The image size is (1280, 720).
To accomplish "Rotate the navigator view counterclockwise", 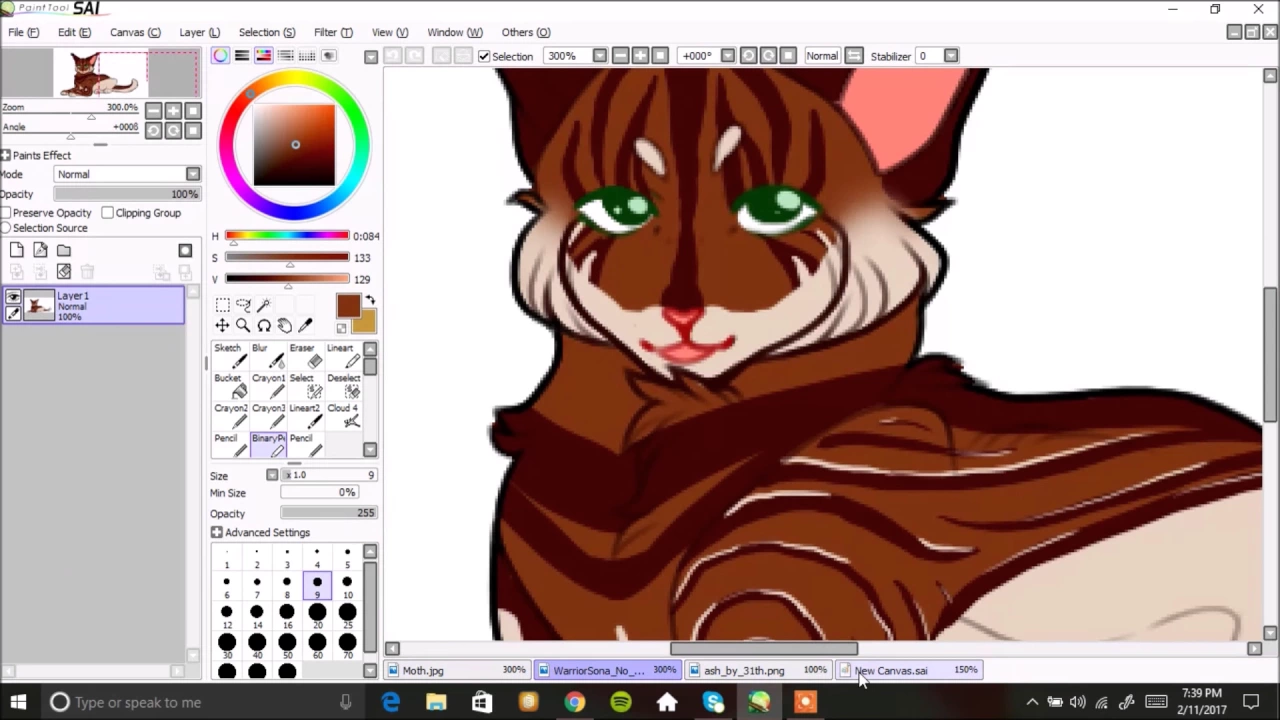I will coord(153,130).
